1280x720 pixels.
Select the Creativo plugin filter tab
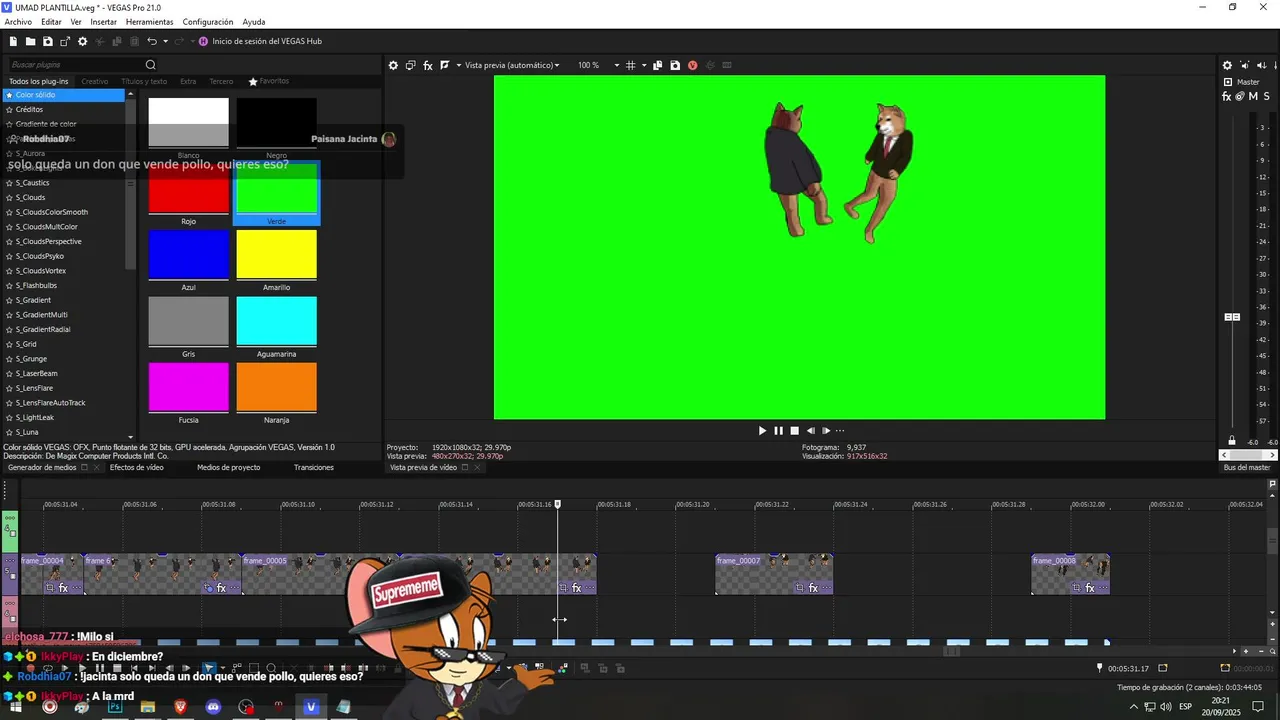95,81
